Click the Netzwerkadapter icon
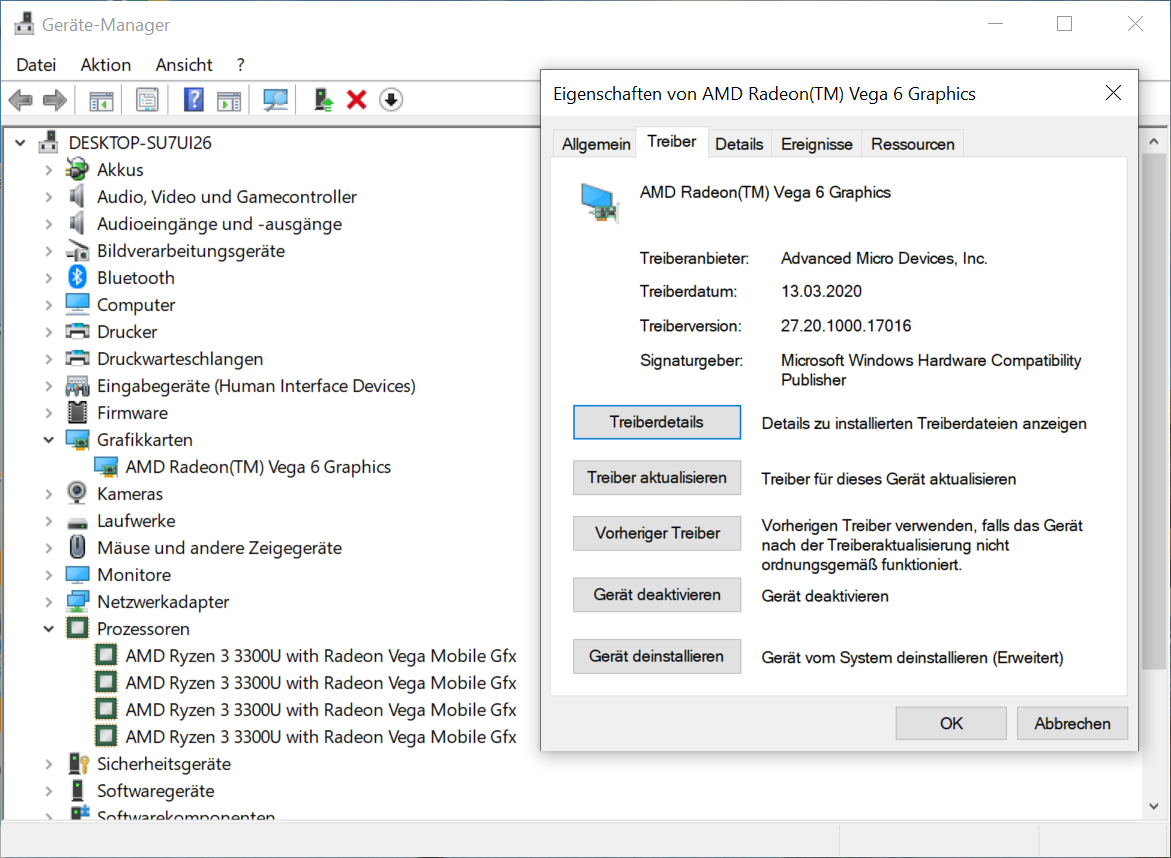This screenshot has width=1171, height=858. coord(77,601)
